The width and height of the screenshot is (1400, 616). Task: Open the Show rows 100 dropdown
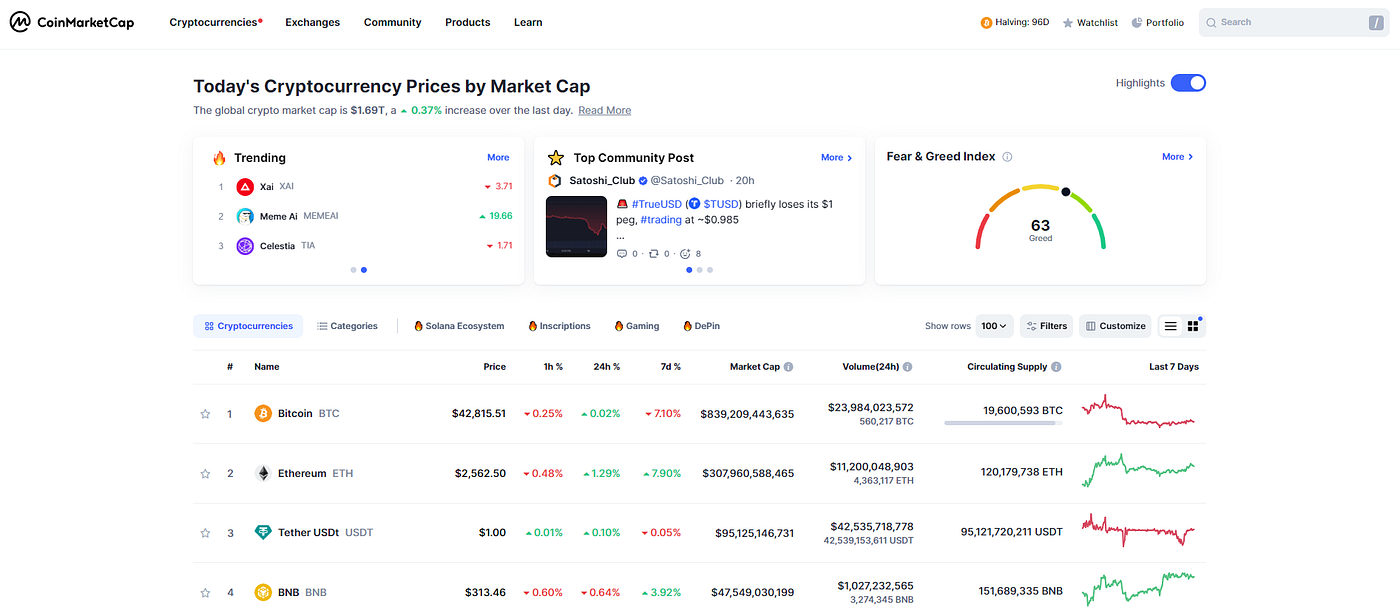(x=995, y=326)
